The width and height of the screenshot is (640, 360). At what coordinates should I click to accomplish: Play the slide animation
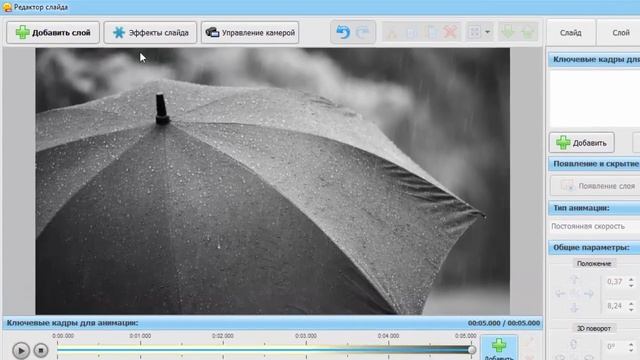pos(21,350)
